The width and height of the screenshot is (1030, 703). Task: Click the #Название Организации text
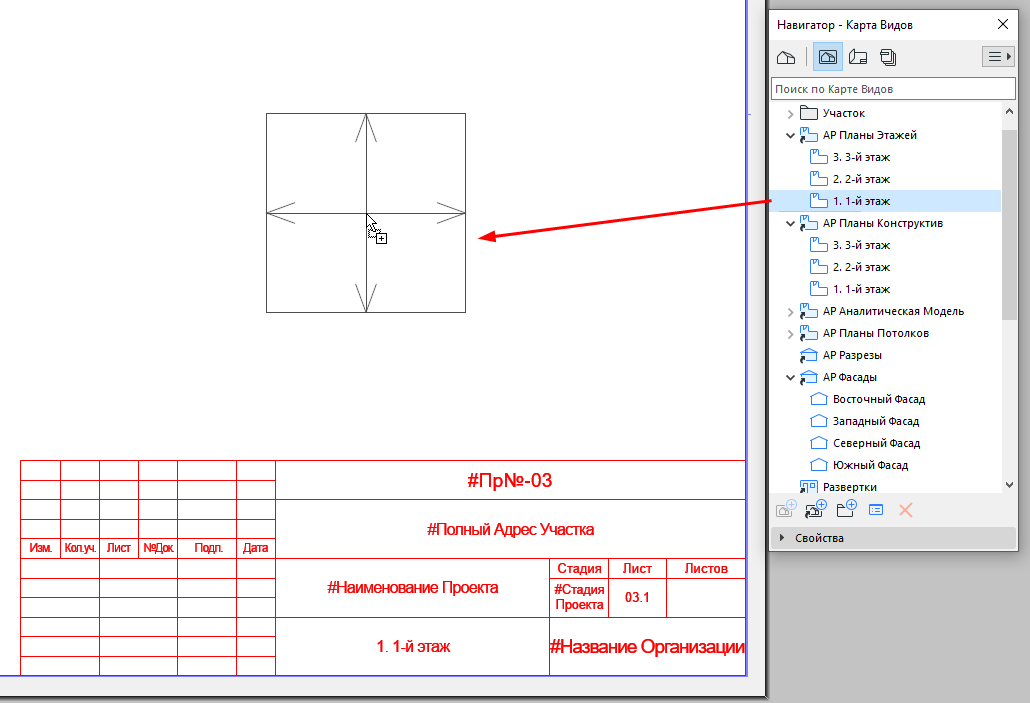pyautogui.click(x=648, y=646)
